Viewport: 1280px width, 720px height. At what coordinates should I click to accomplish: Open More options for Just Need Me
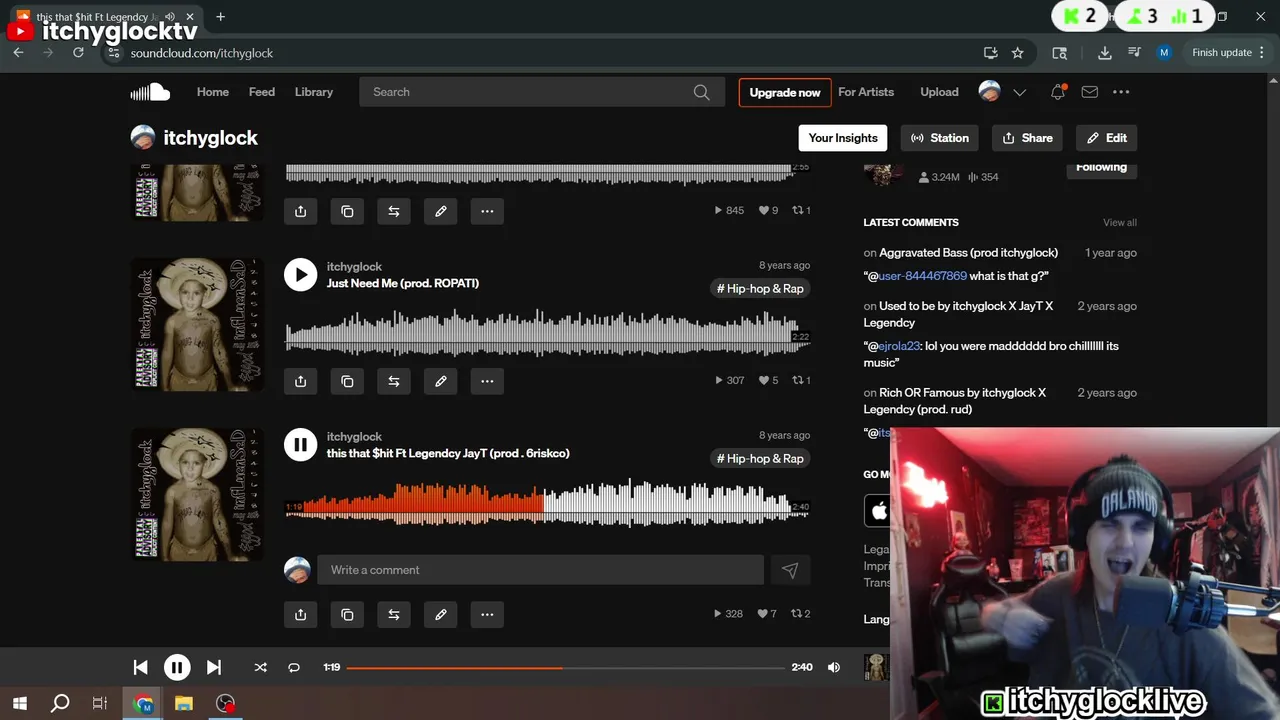[487, 381]
